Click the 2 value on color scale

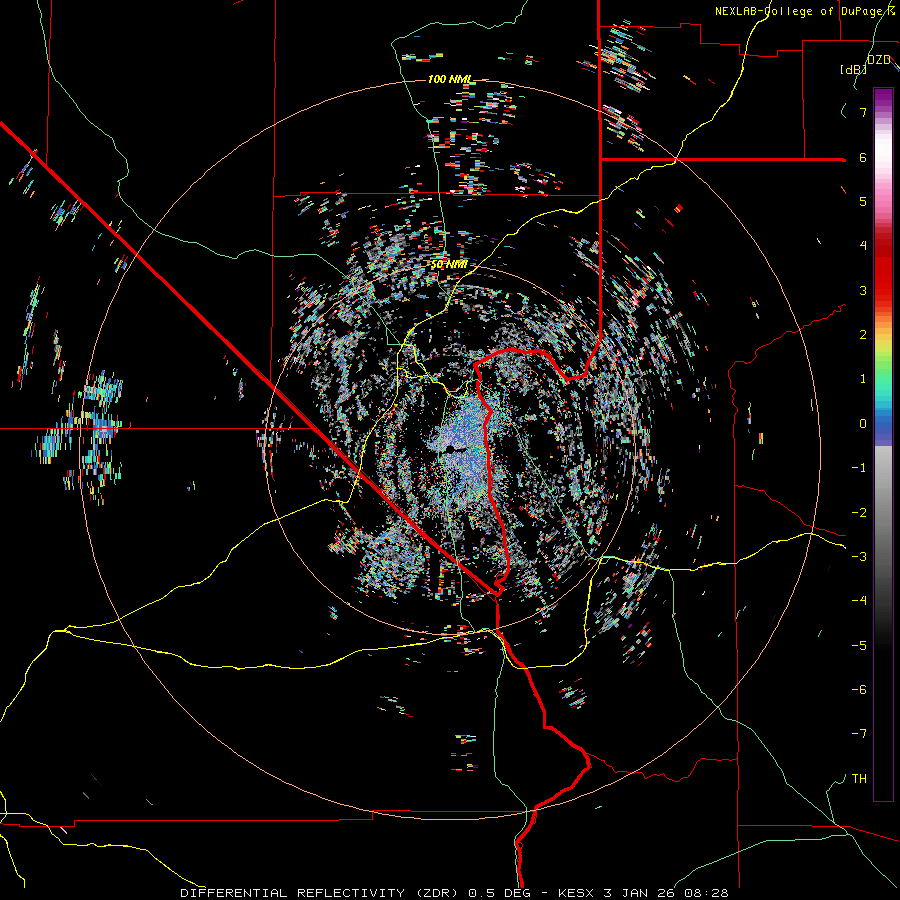[x=863, y=335]
